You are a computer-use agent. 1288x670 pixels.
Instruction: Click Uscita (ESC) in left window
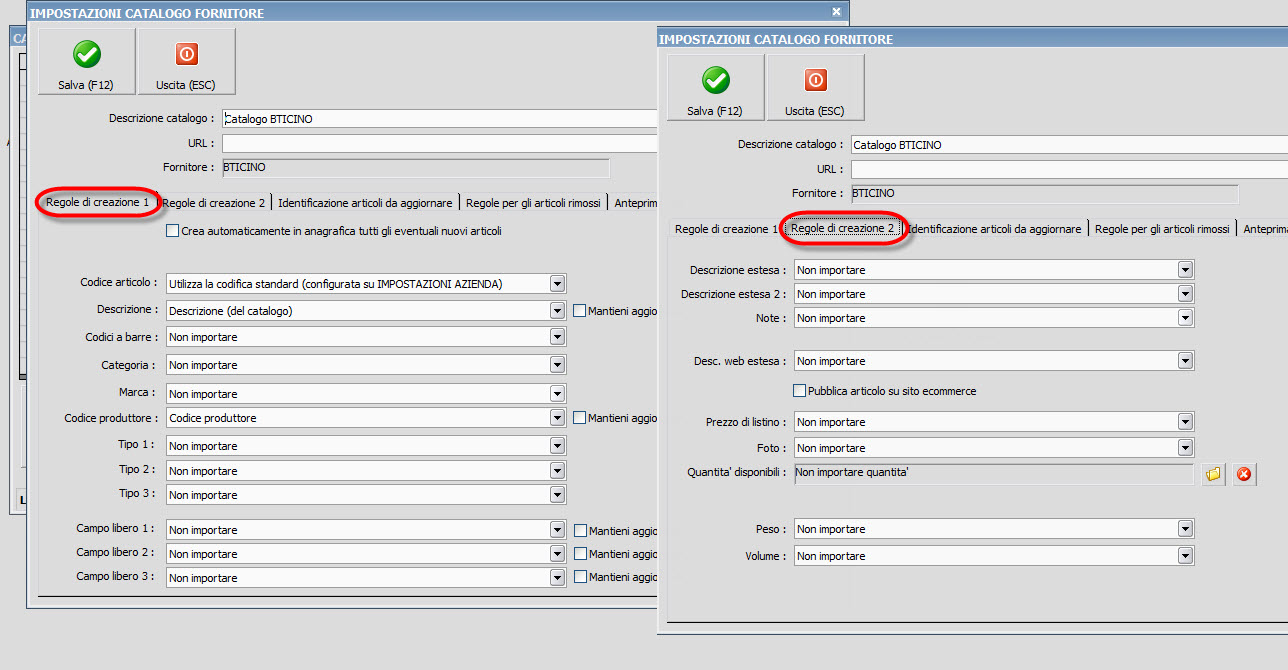pos(186,61)
